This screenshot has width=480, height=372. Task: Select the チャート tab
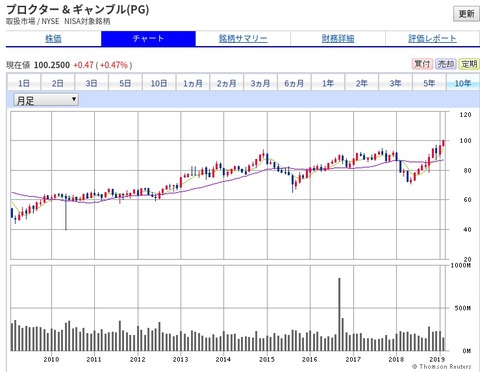[x=148, y=39]
